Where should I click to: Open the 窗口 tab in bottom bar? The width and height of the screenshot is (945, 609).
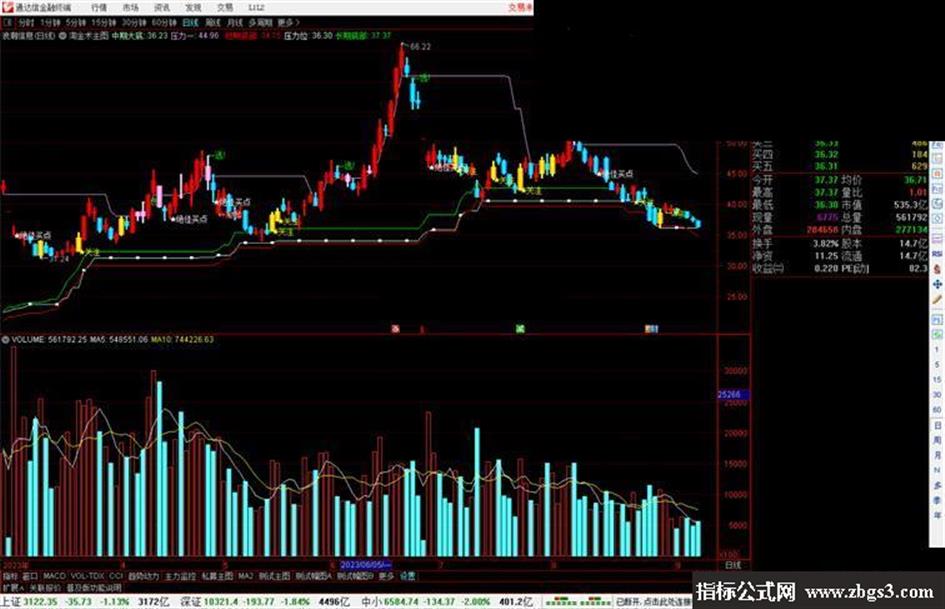tap(30, 576)
